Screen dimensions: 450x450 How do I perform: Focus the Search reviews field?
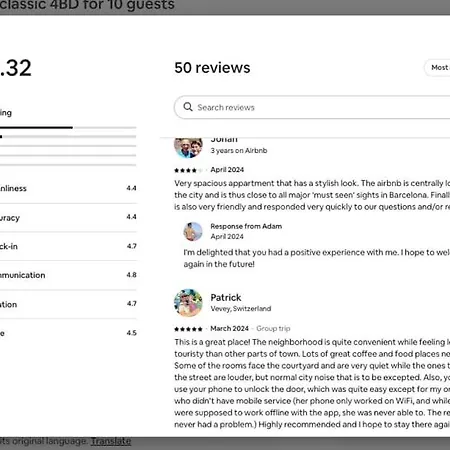tap(312, 107)
